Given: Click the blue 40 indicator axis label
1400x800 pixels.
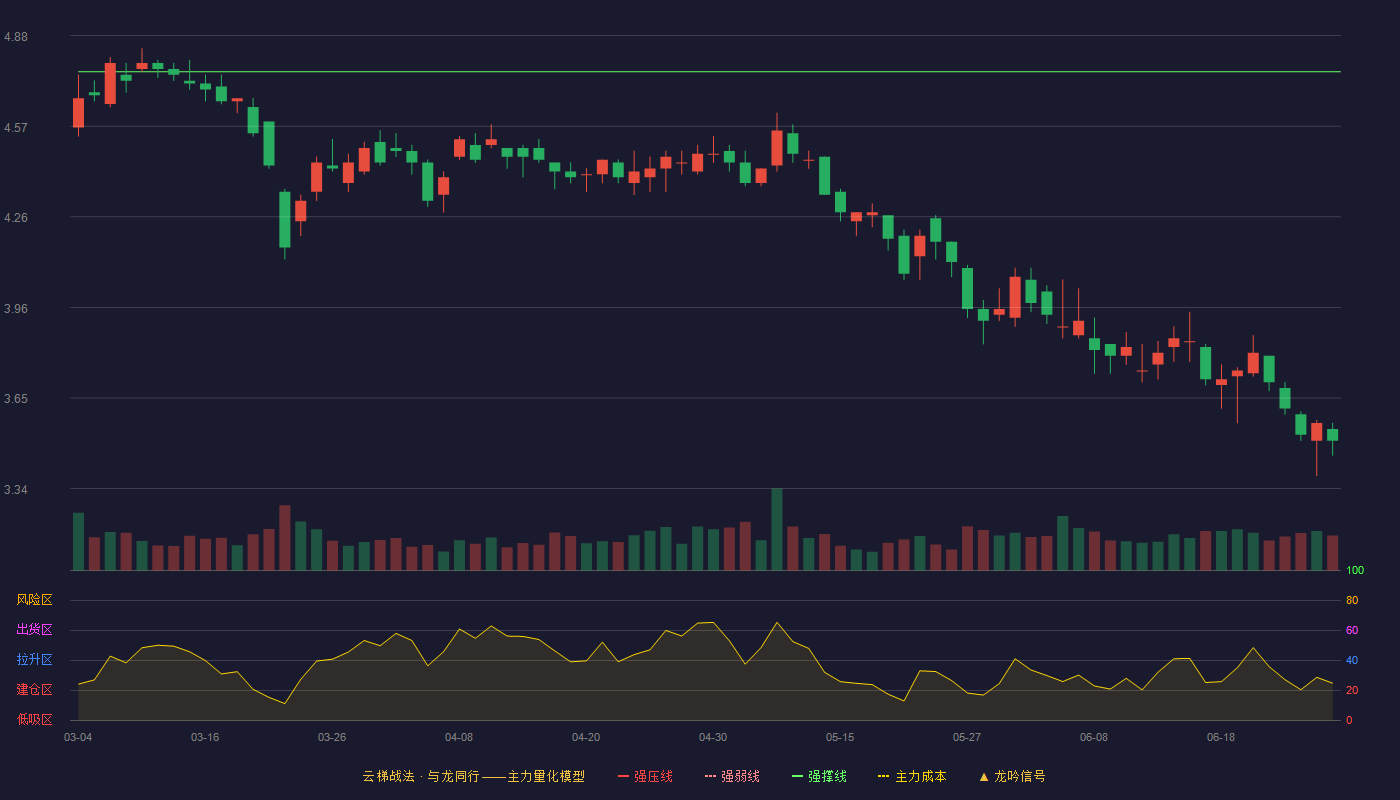Looking at the screenshot, I should [1352, 660].
